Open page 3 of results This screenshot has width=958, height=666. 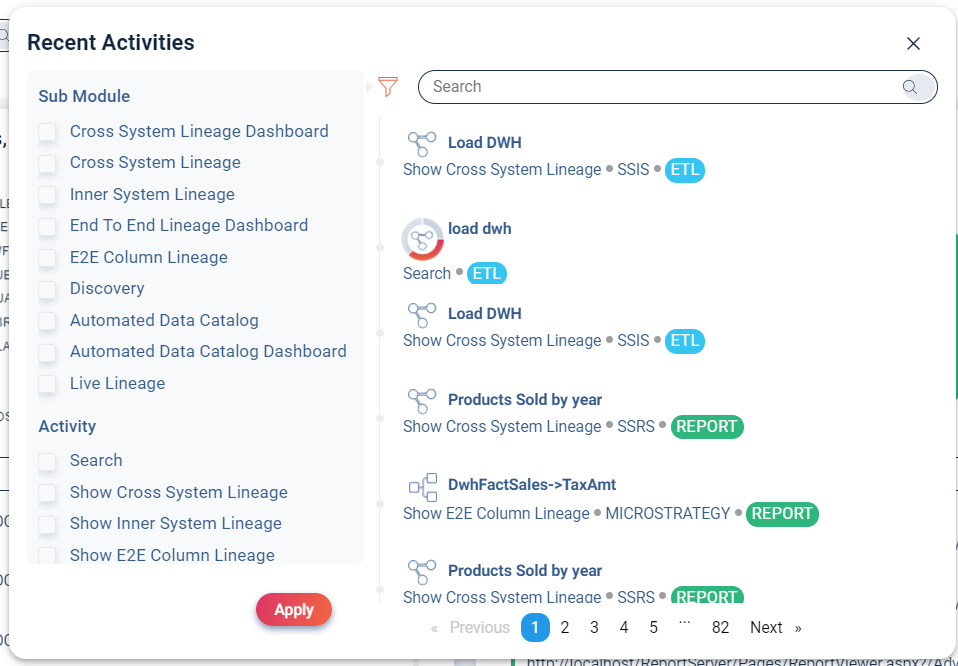coord(594,628)
